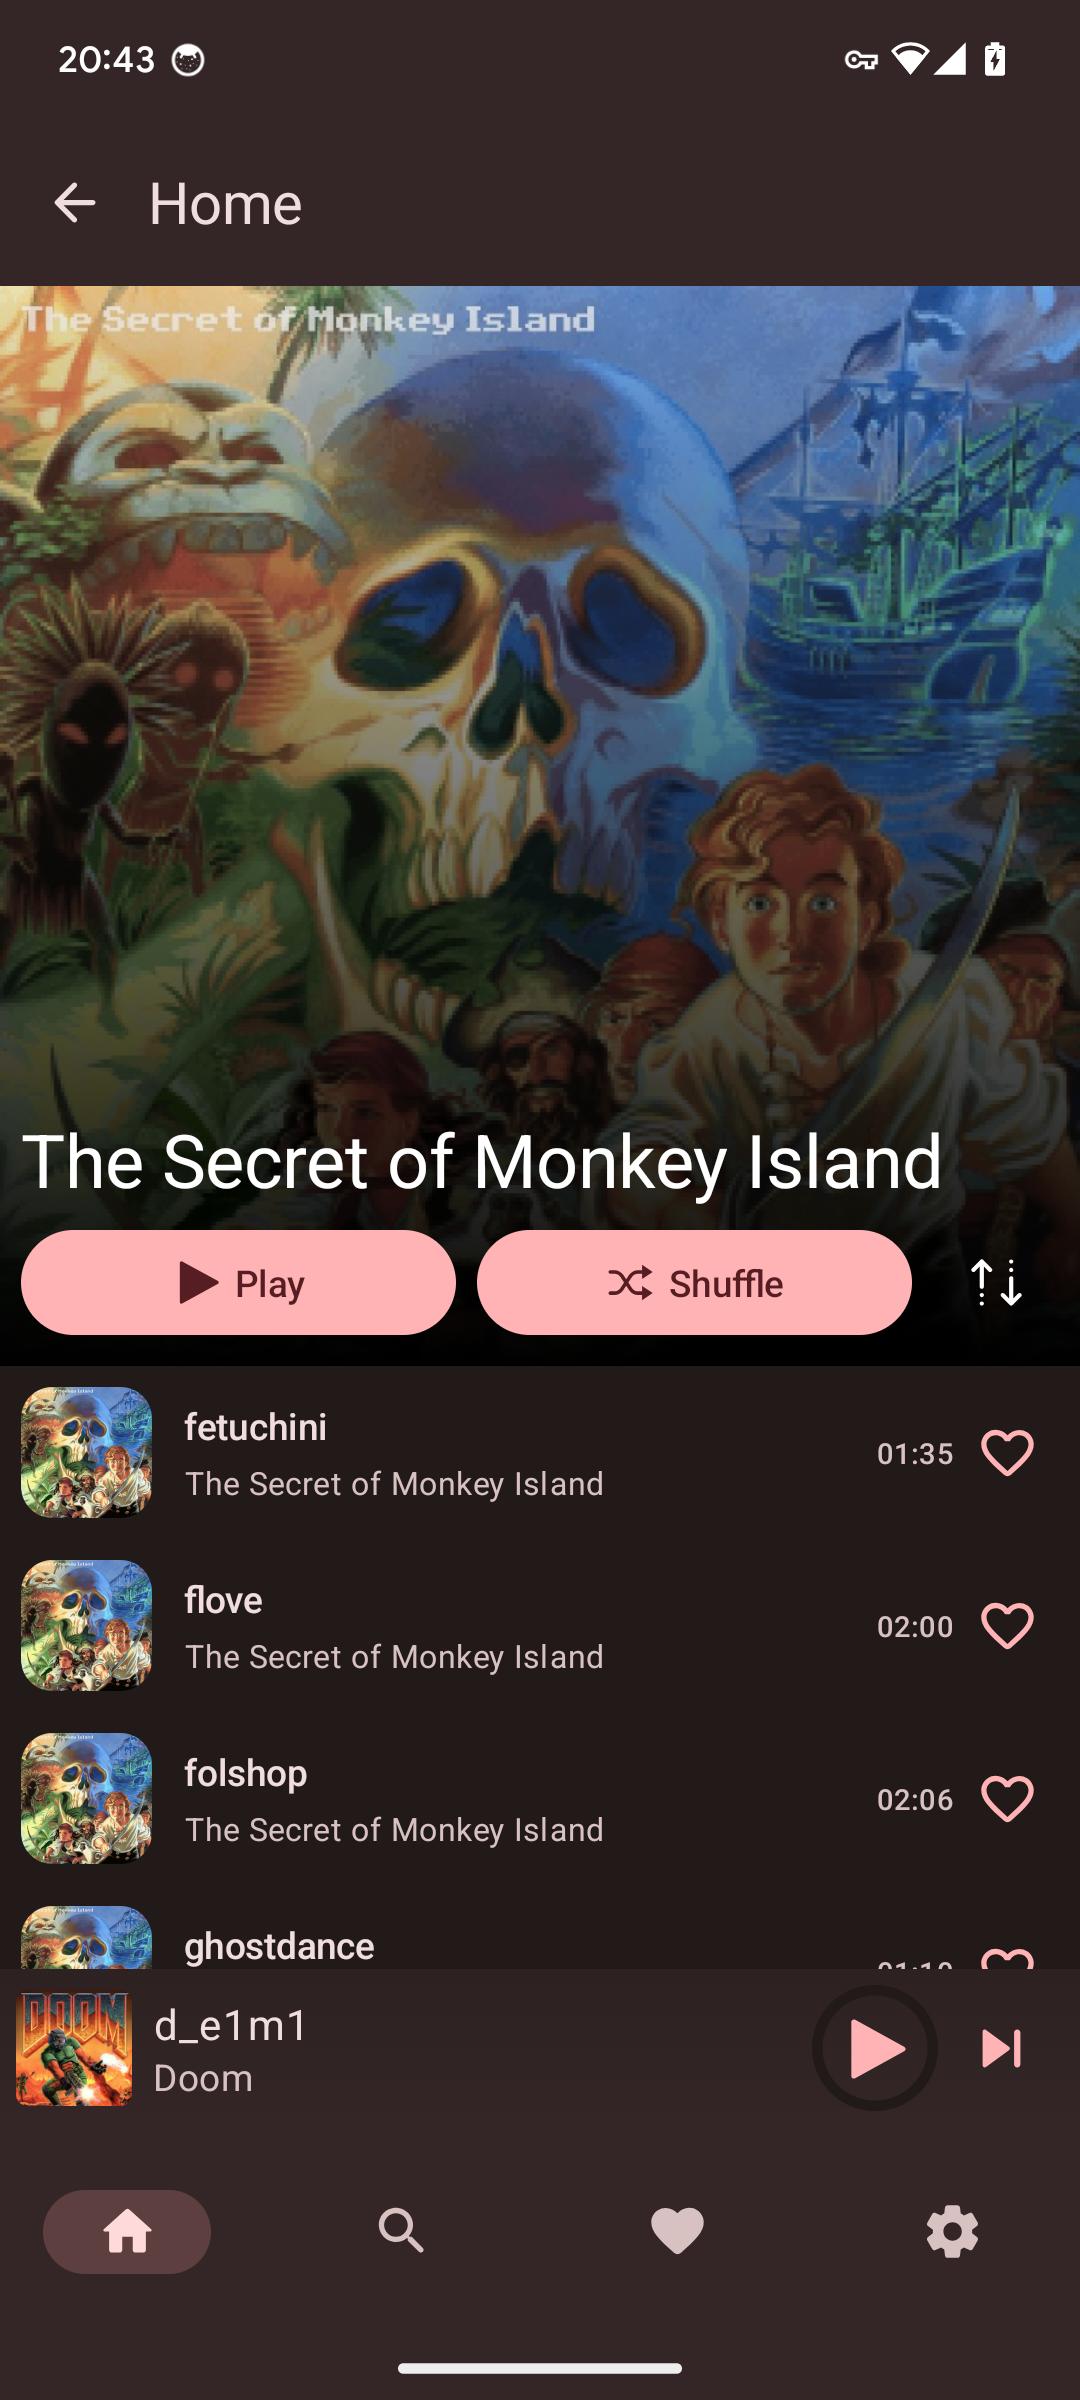
Task: Shuffle The Secret of Monkey Island album
Action: [694, 1282]
